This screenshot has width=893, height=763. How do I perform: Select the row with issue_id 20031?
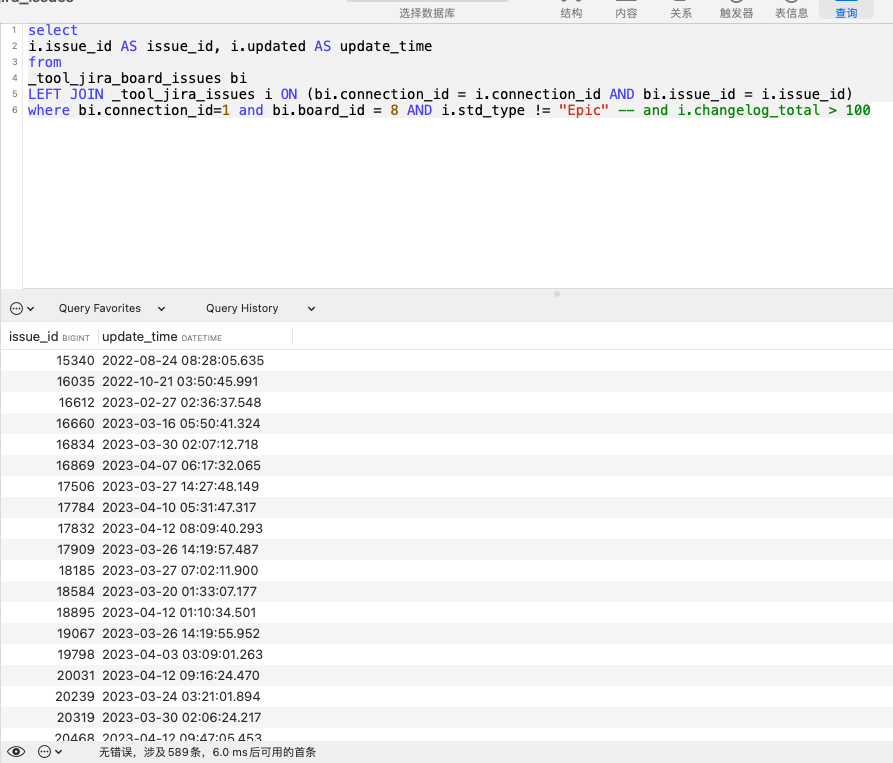point(446,675)
